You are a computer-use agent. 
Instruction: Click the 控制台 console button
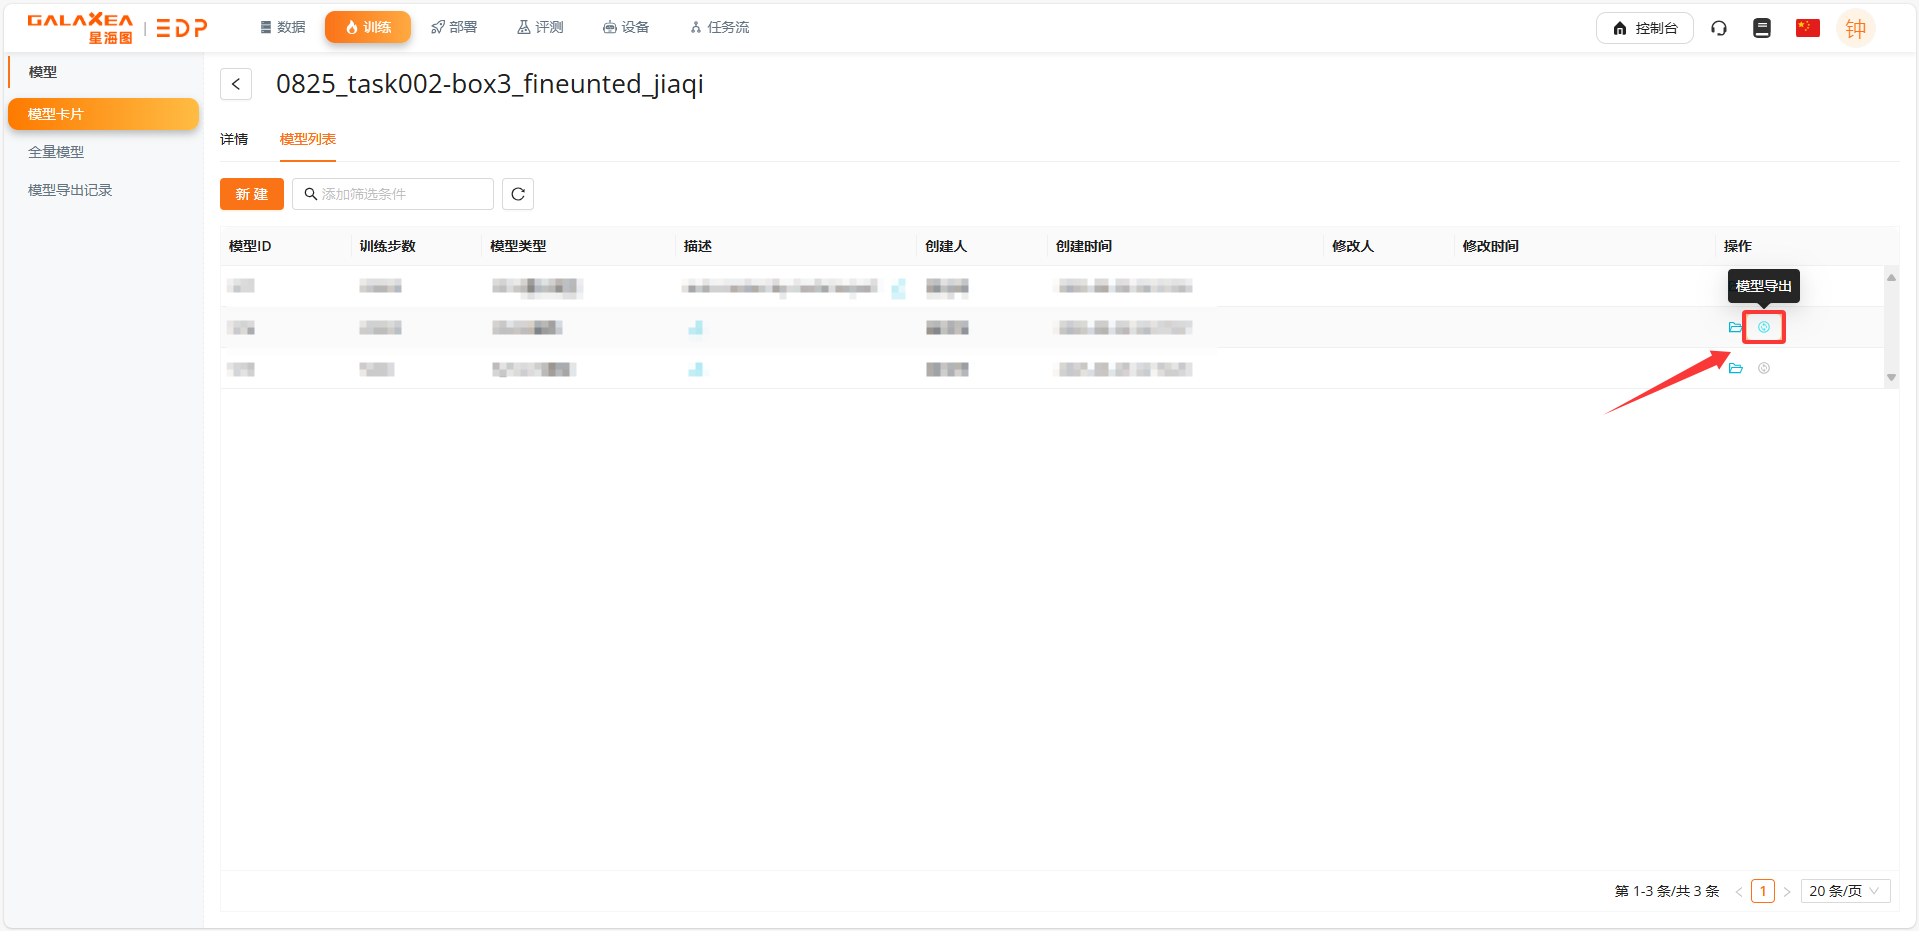pos(1644,28)
